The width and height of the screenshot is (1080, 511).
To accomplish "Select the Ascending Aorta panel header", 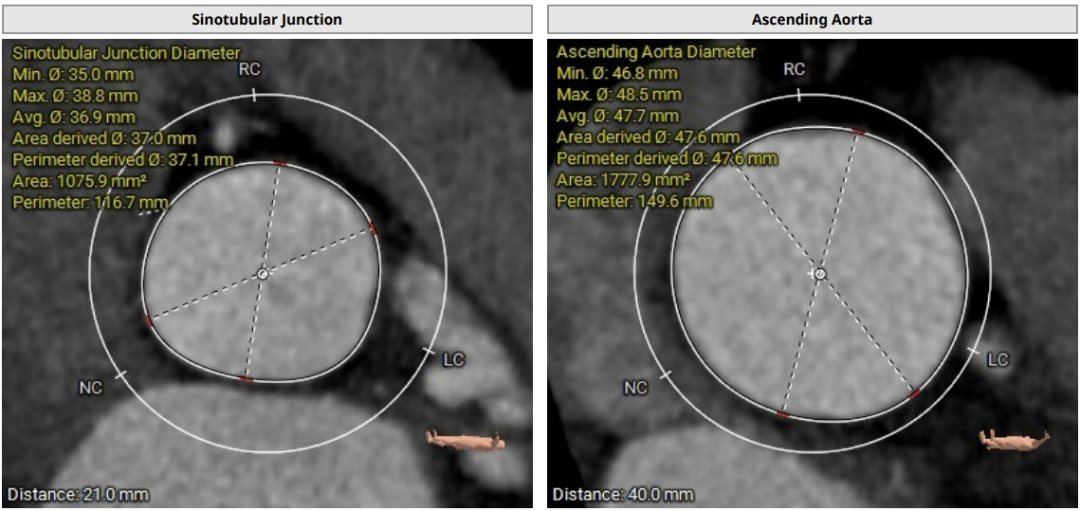I will coord(812,20).
